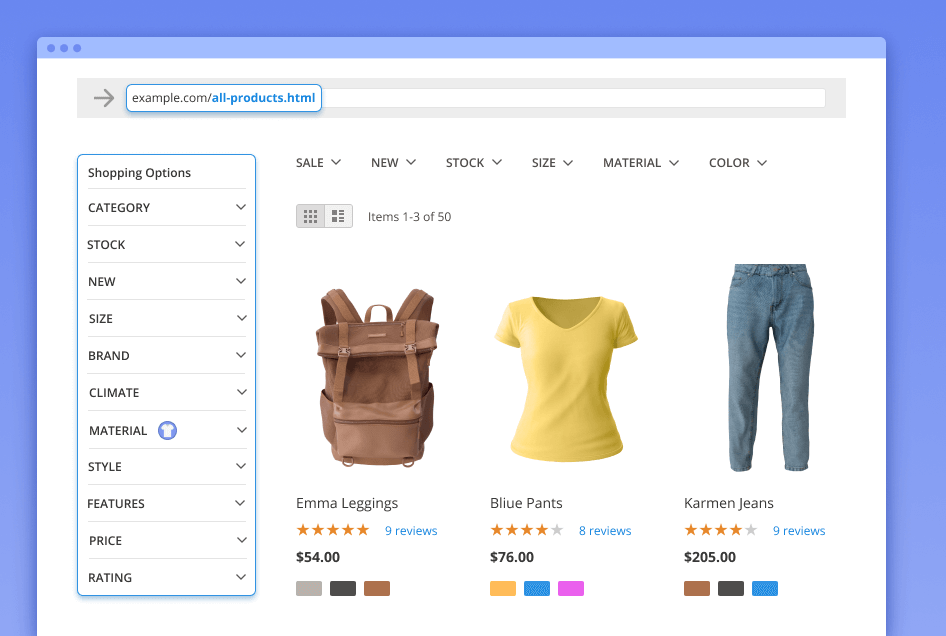
Task: Expand the CATEGORY filter in sidebar
Action: click(166, 208)
